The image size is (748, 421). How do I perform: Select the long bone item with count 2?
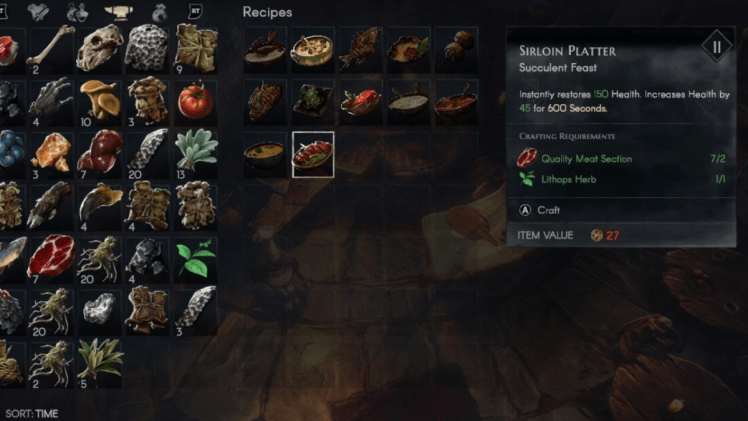(x=52, y=49)
